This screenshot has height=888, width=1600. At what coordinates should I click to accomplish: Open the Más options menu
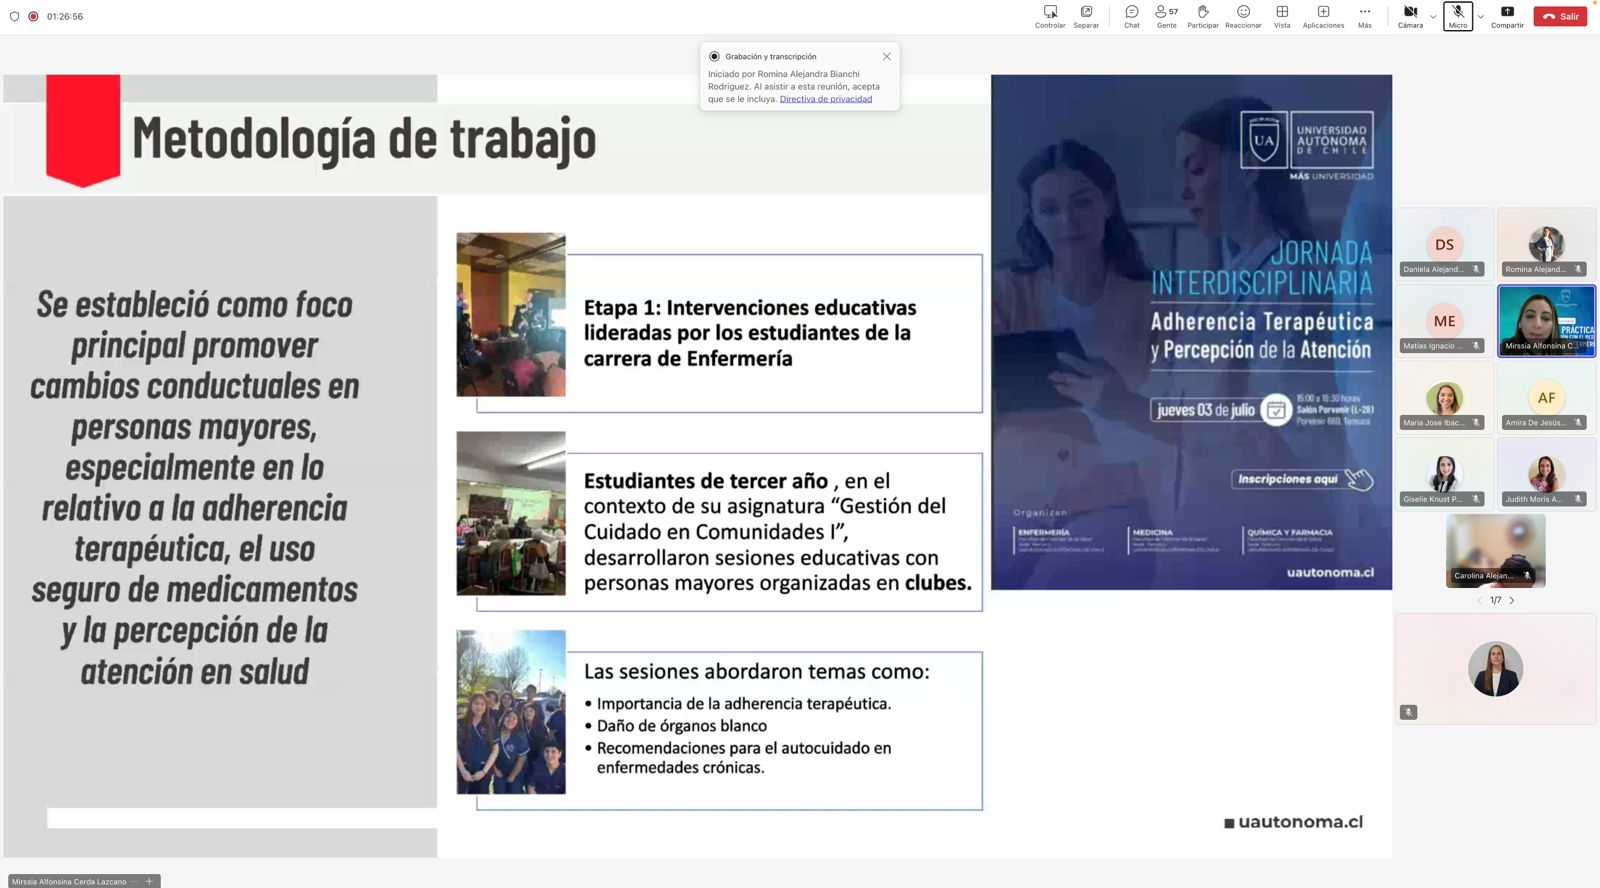[x=1364, y=16]
